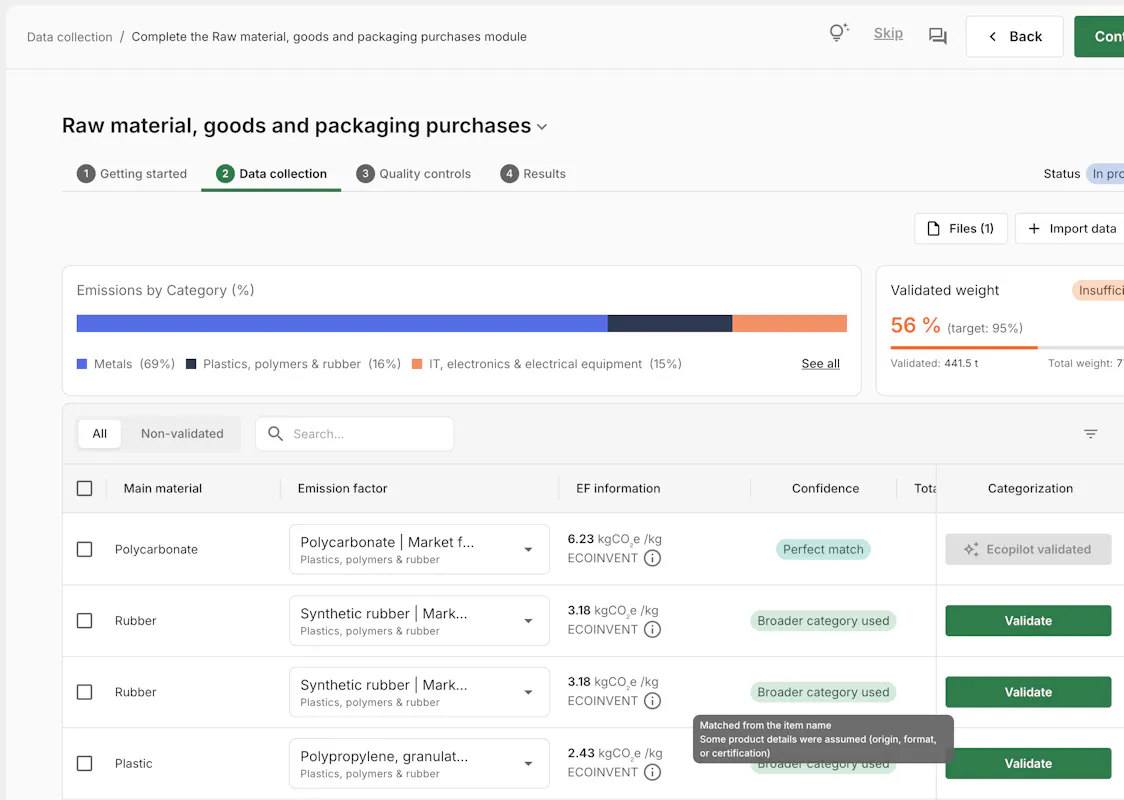Click the Validated: 441.5 t text
Viewport: 1124px width, 800px height.
point(934,363)
